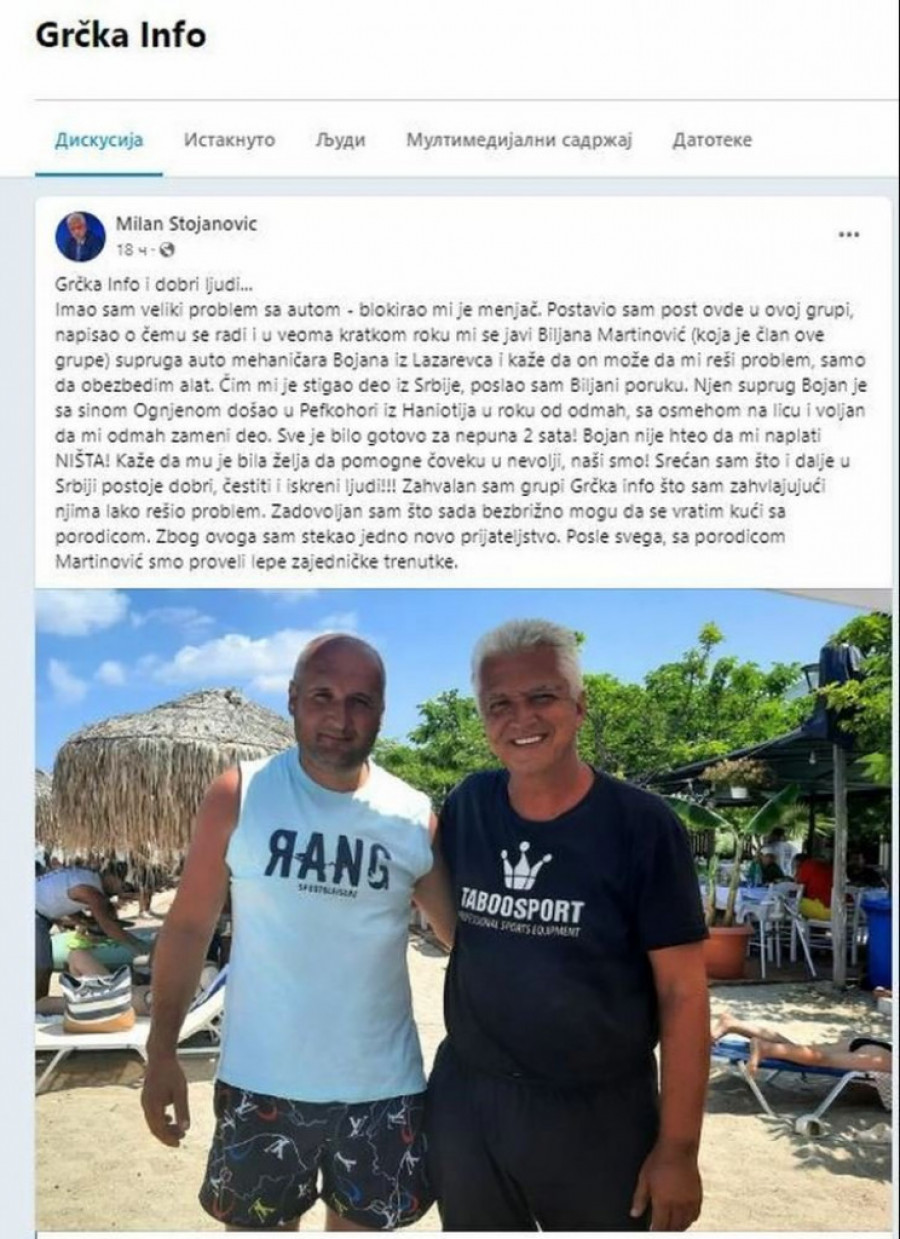900x1239 pixels.
Task: Open the post options three-dot menu
Action: [849, 235]
